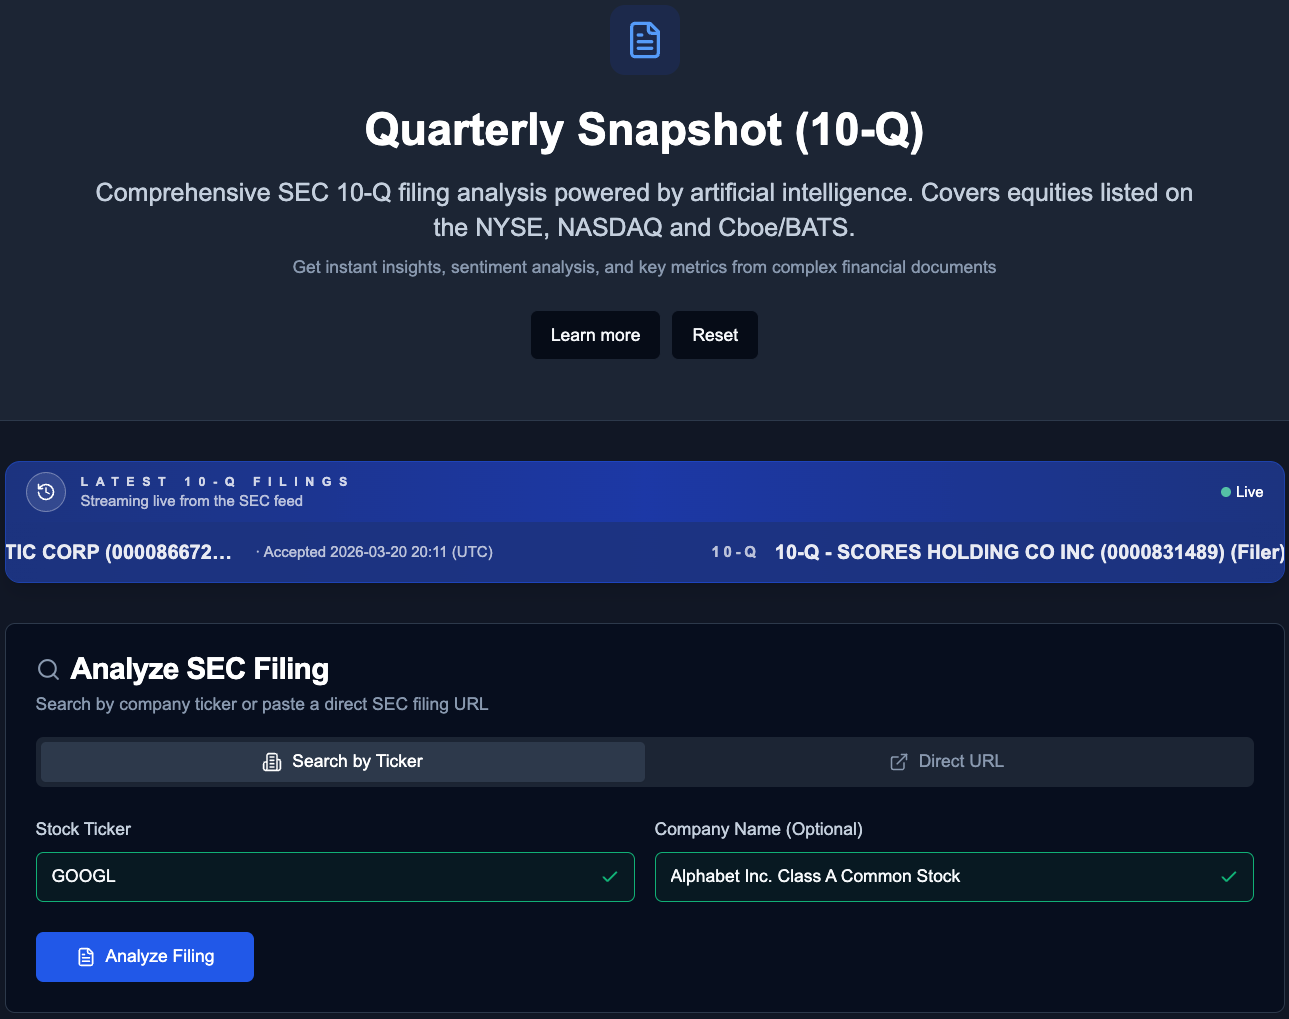Click the magnifier icon beside Analyze SEC Filing
The height and width of the screenshot is (1019, 1289).
point(47,669)
